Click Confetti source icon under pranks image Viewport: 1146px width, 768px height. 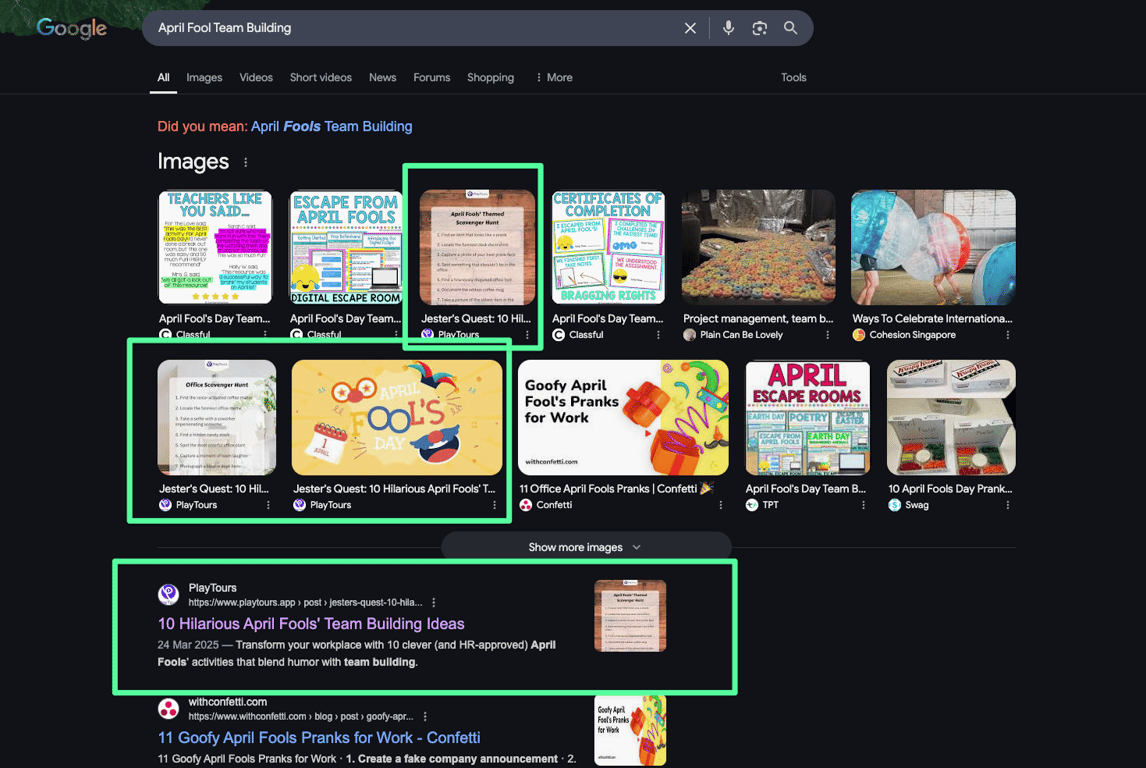(525, 505)
